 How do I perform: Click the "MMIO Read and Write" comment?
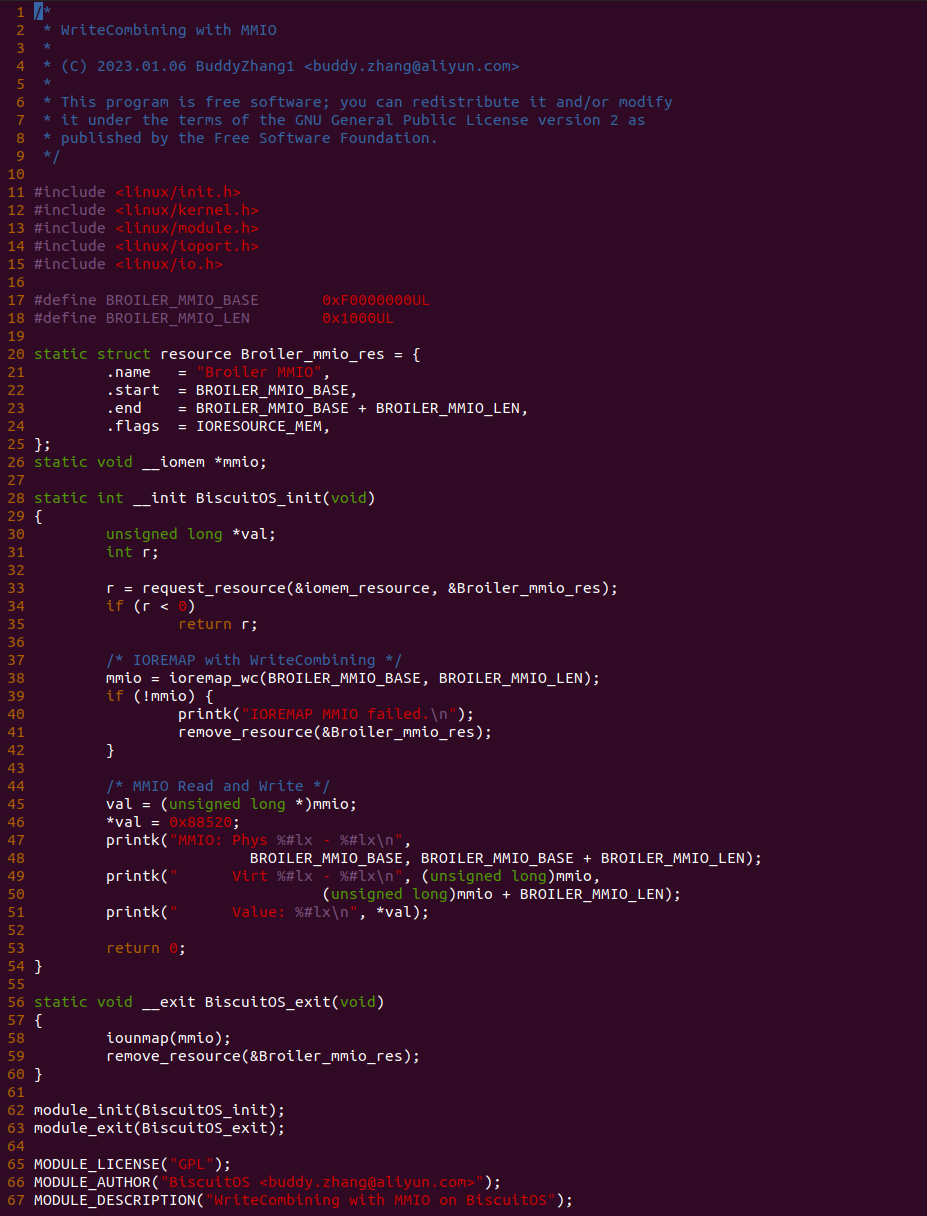coord(218,786)
